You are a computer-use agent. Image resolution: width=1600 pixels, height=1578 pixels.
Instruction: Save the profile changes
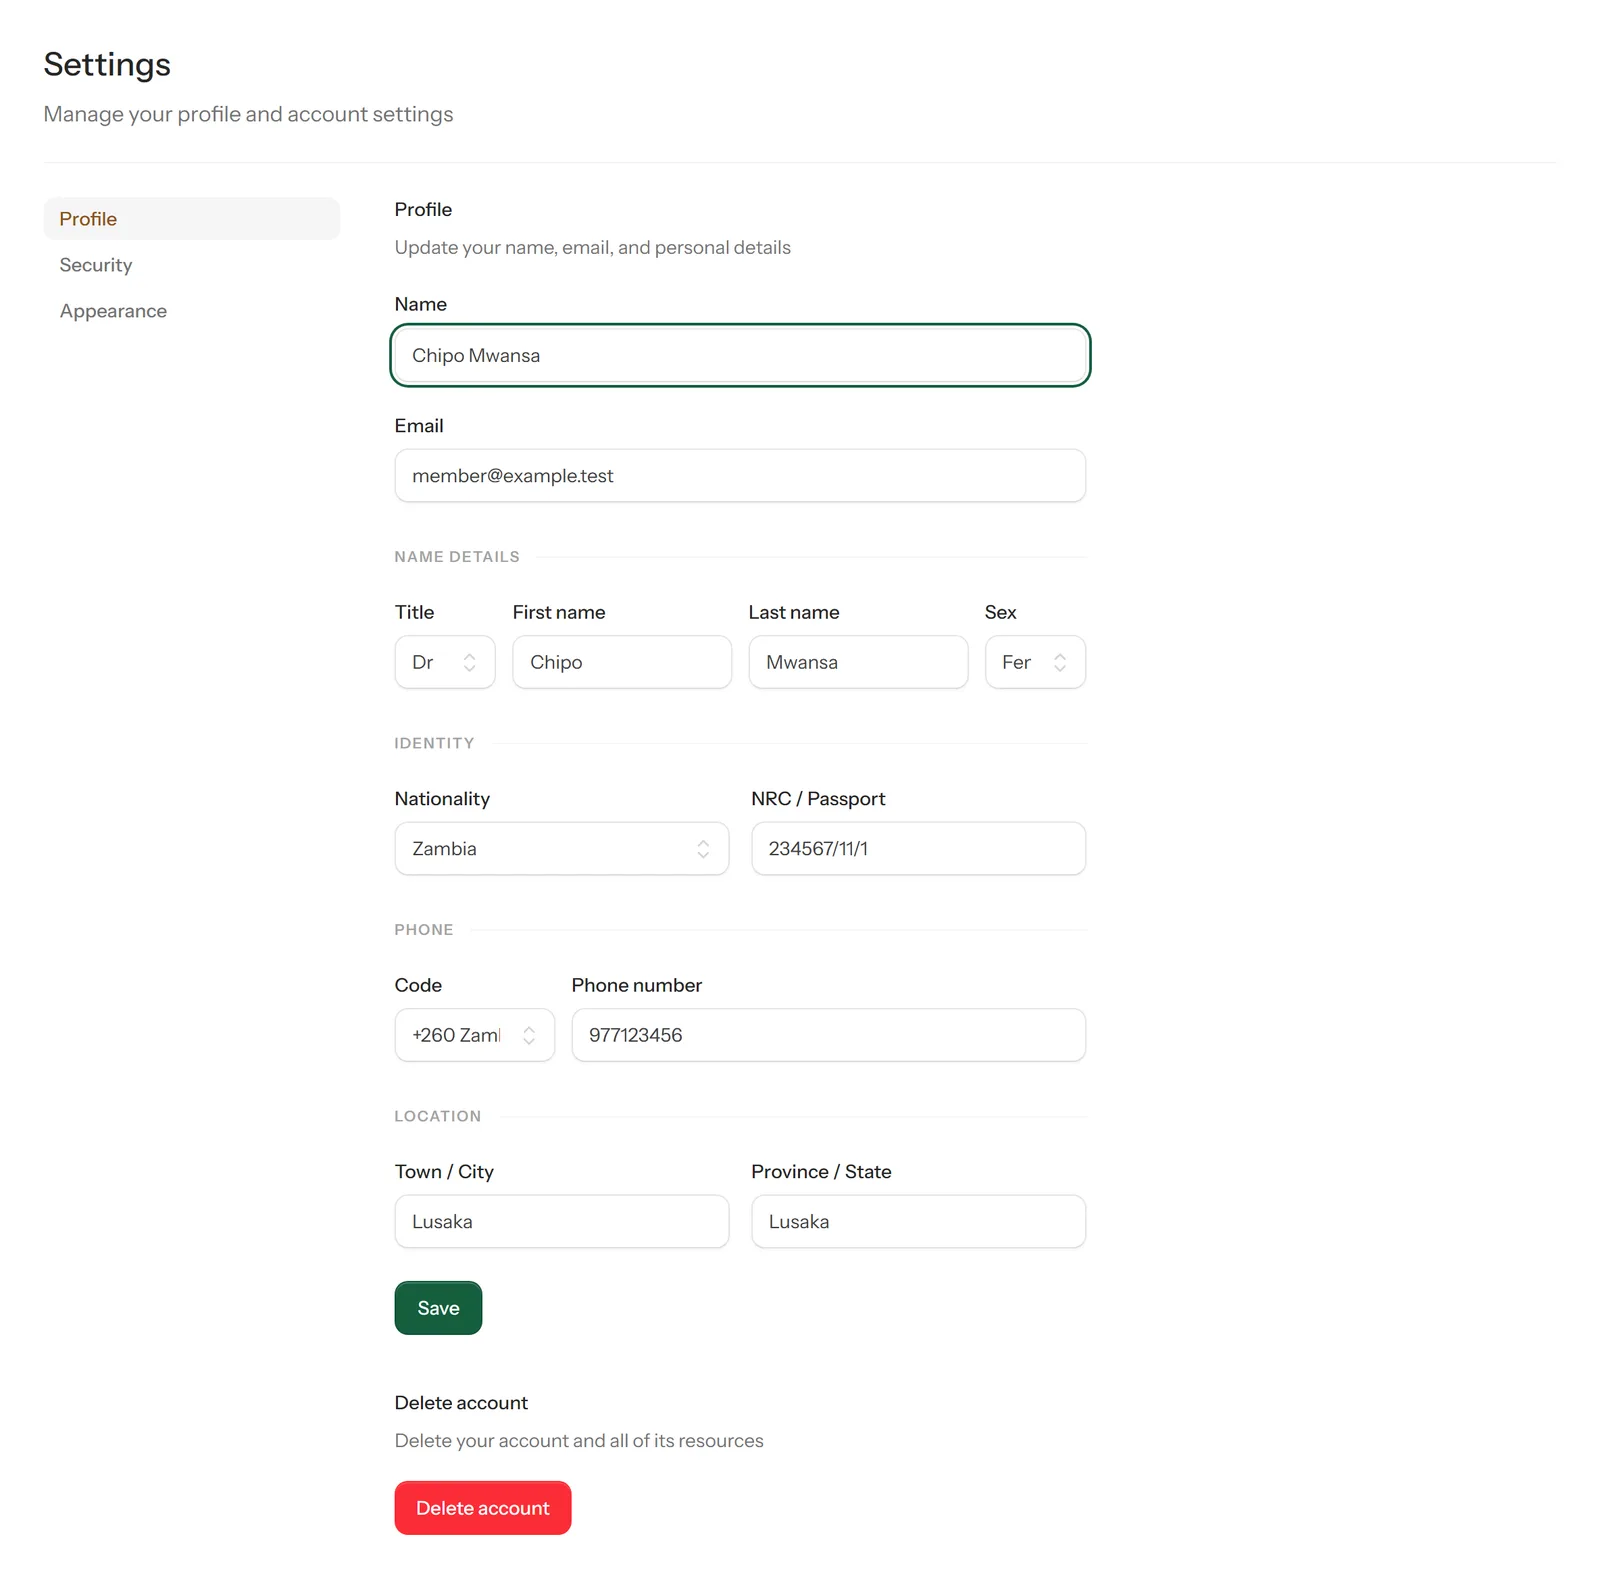(x=438, y=1308)
